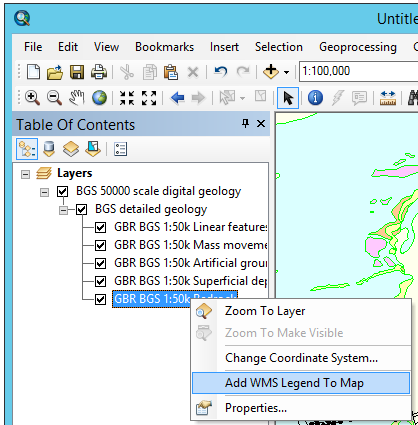Select GBR BGS 1:50k Superficial deposits layer

click(190, 281)
